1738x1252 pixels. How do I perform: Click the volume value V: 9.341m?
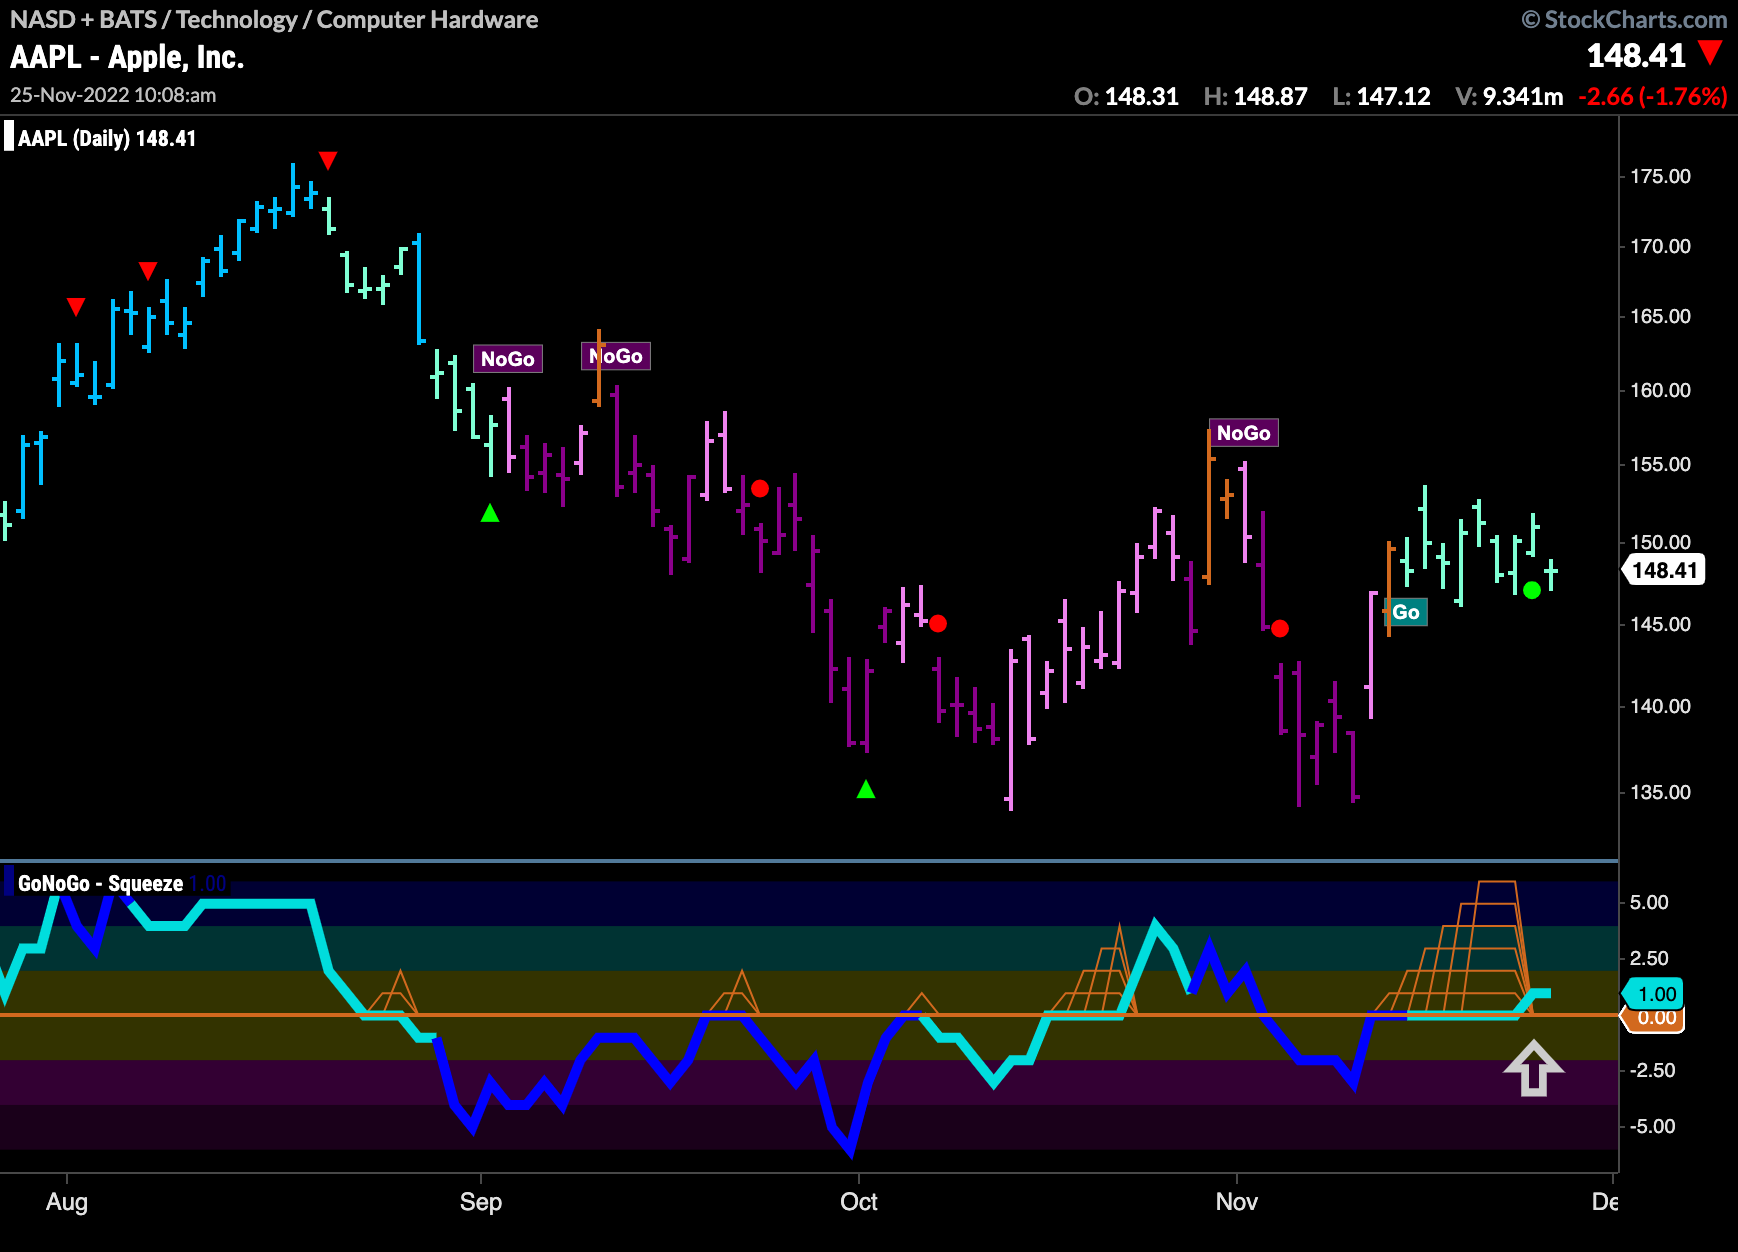tap(1509, 97)
